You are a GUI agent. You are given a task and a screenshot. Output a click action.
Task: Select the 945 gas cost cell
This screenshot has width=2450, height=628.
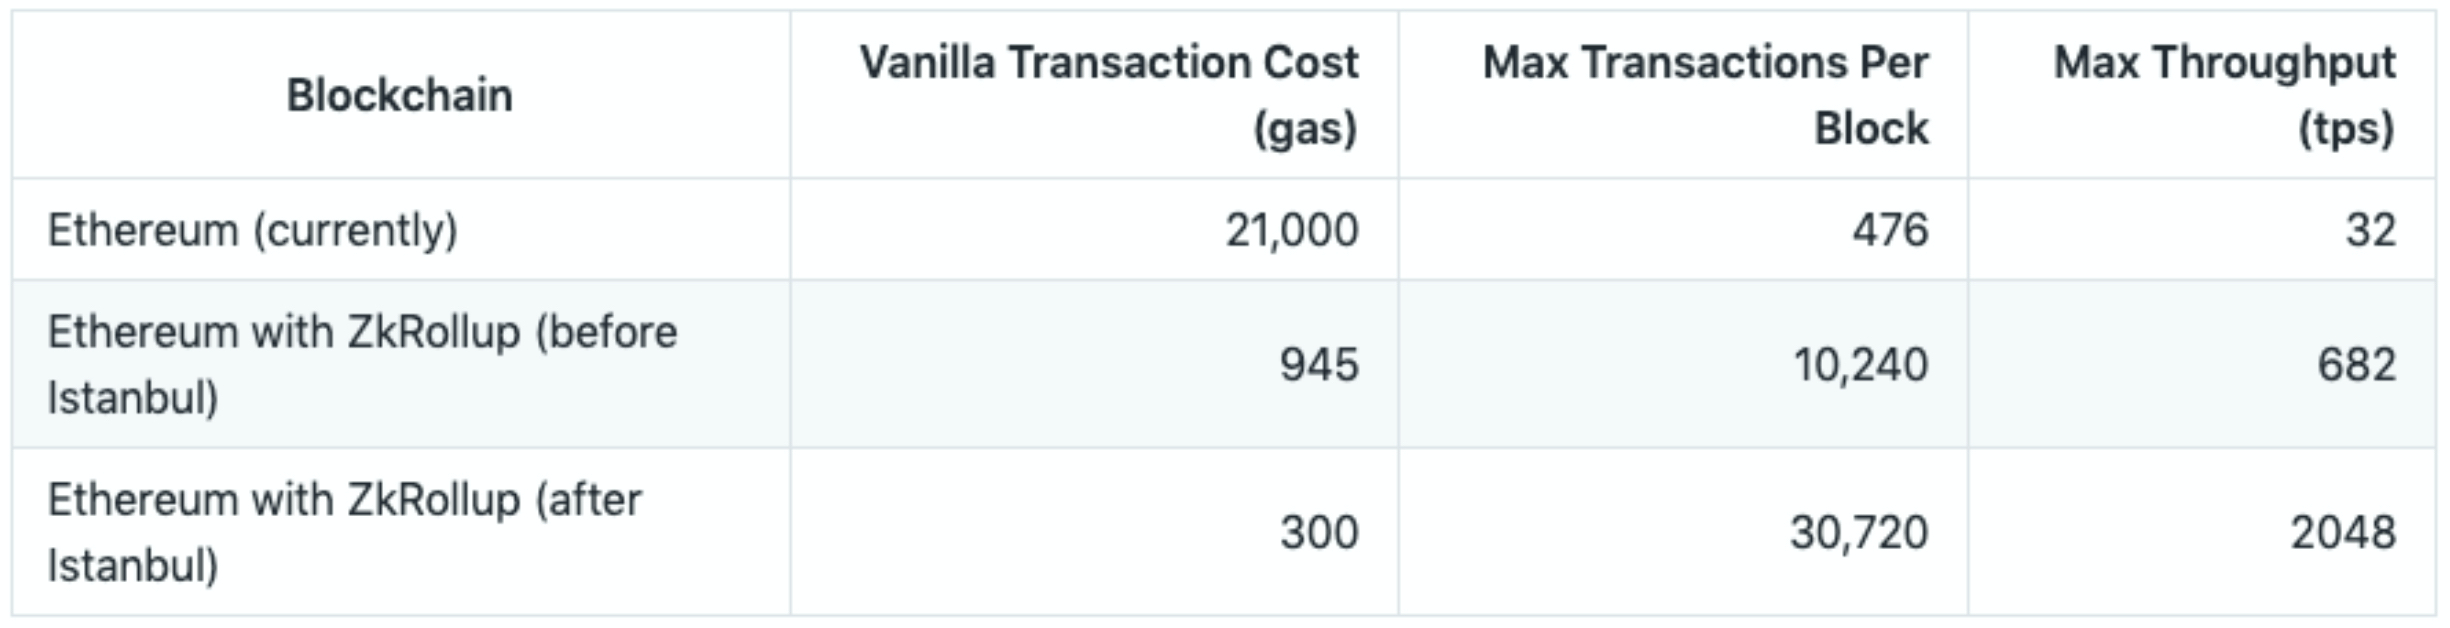coord(1319,364)
